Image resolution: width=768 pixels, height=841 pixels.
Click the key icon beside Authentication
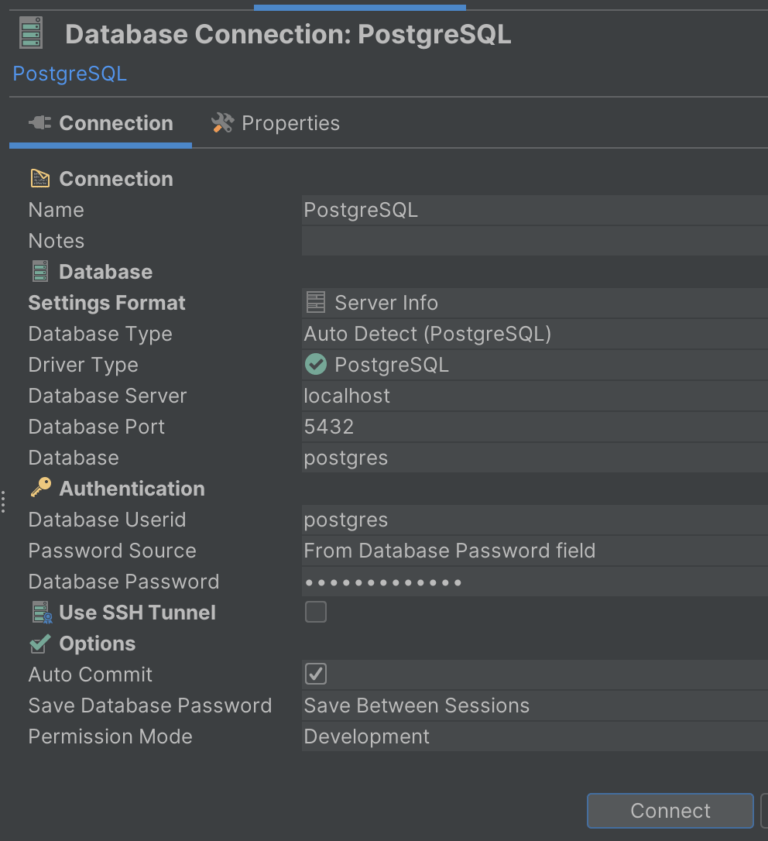[40, 488]
